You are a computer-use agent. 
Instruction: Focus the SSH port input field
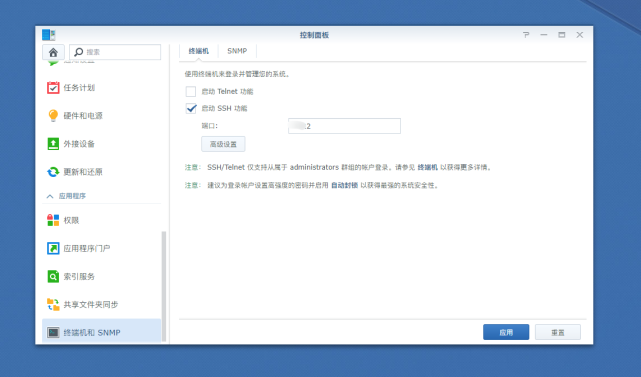[344, 126]
